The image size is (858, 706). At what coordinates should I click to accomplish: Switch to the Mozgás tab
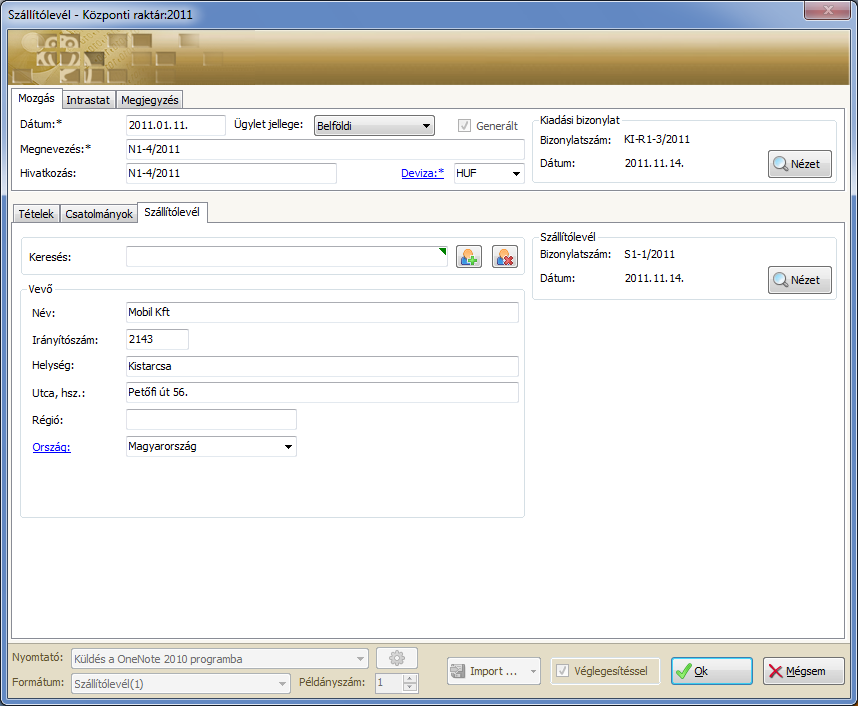pyautogui.click(x=36, y=99)
